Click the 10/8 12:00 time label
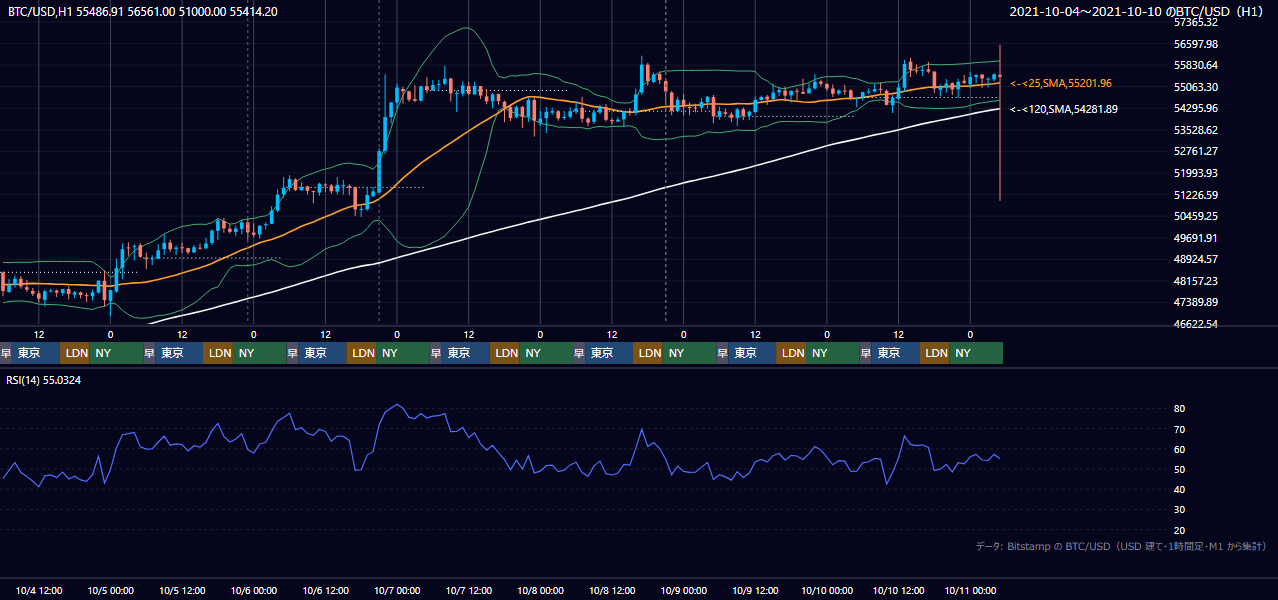Image resolution: width=1278 pixels, height=600 pixels. pos(613,591)
